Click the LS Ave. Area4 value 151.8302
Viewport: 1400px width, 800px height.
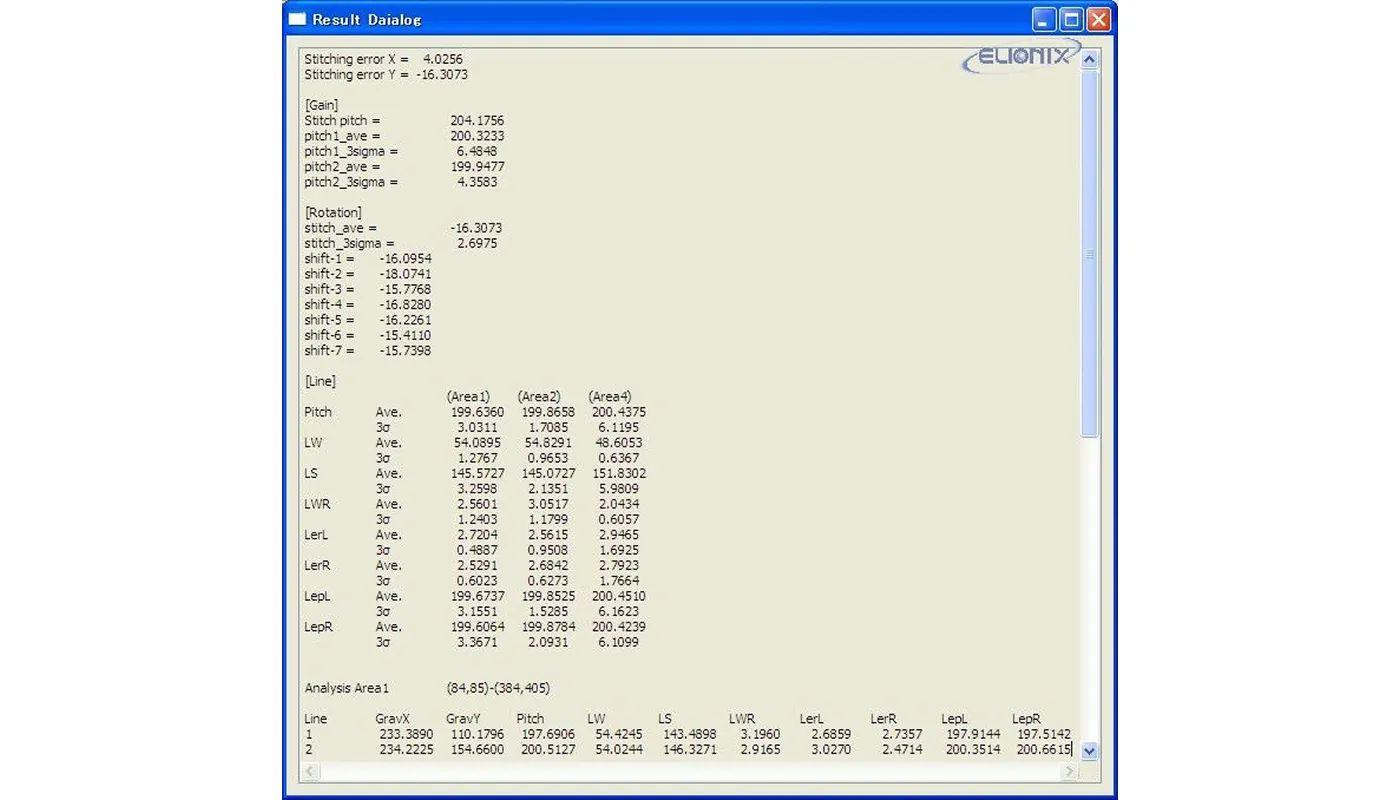tap(619, 474)
